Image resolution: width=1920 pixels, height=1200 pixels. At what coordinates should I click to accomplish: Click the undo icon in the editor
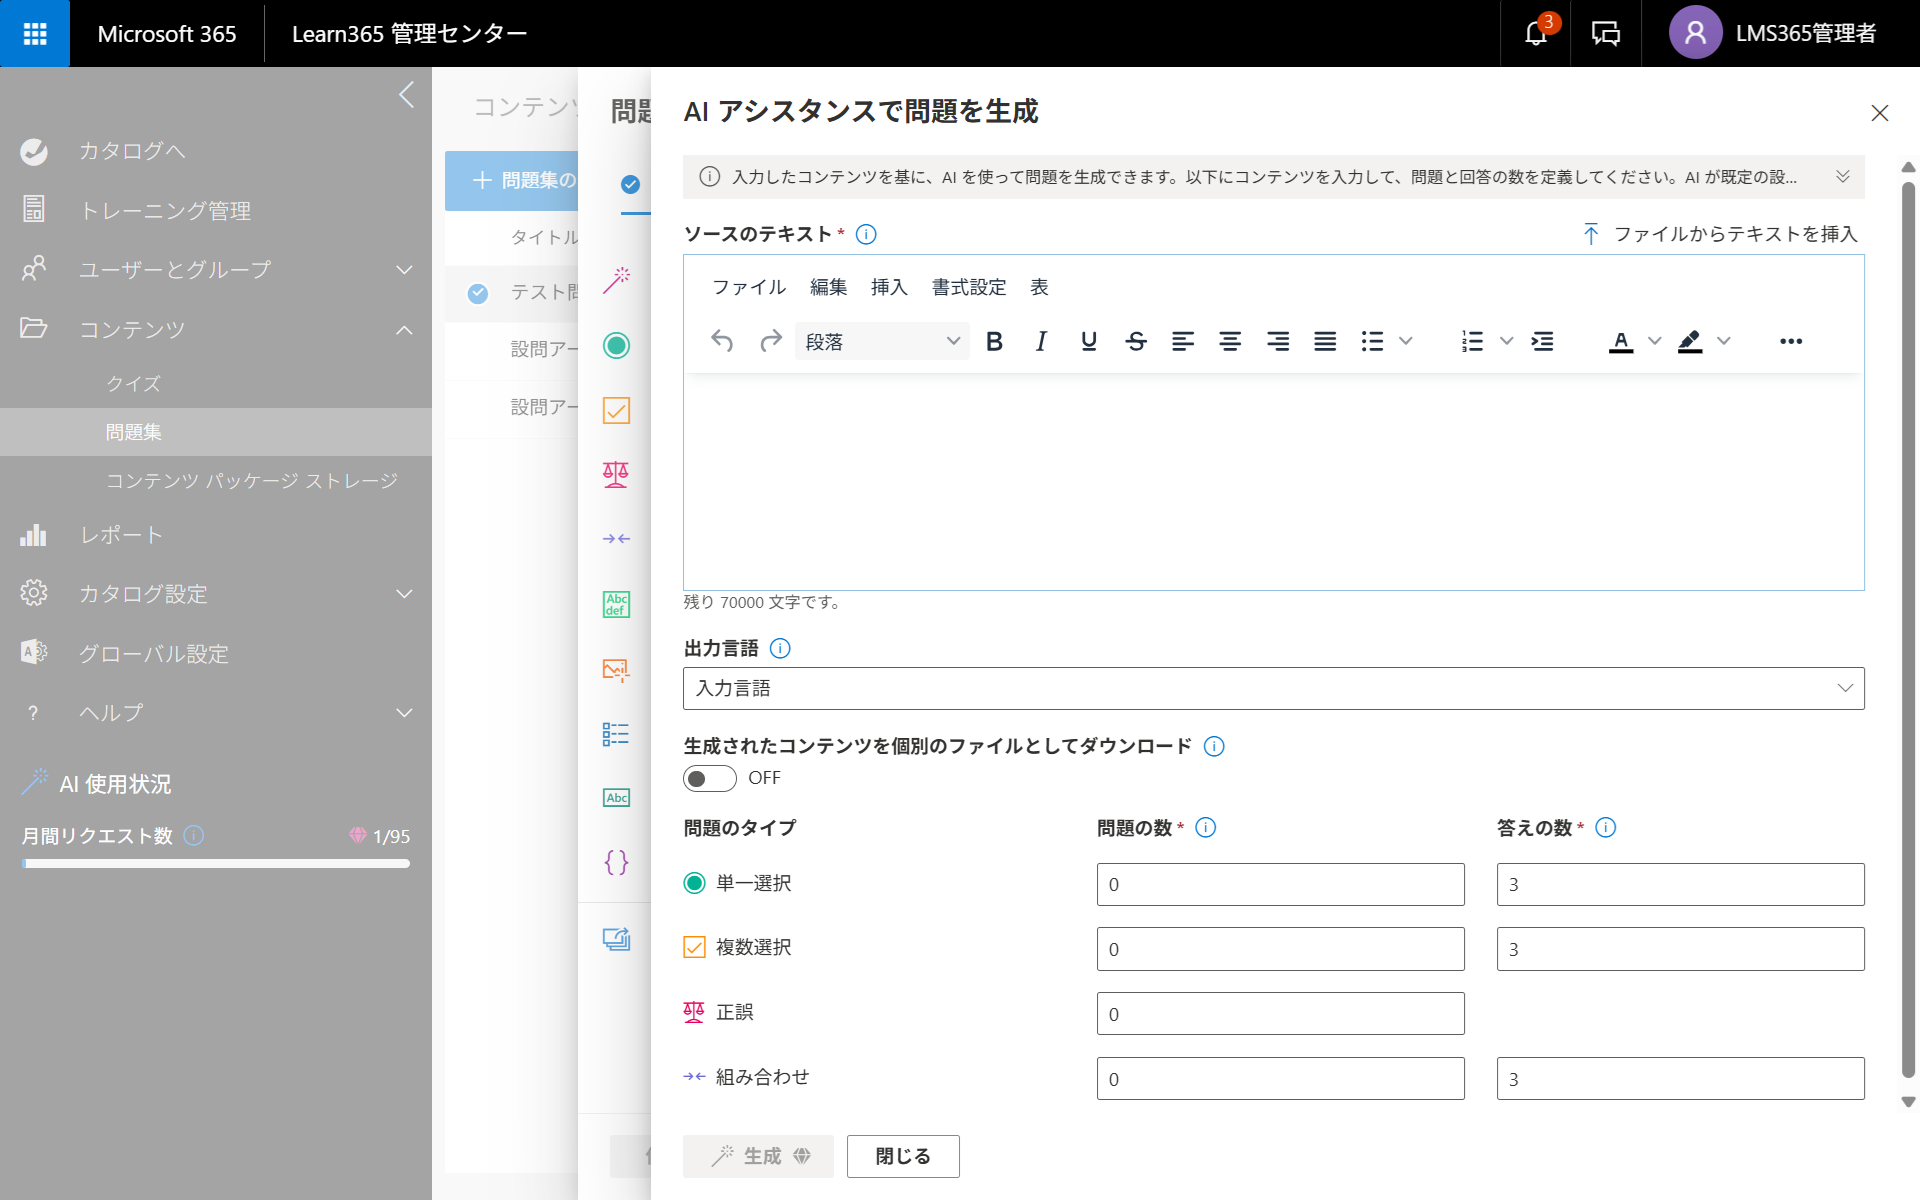coord(722,341)
